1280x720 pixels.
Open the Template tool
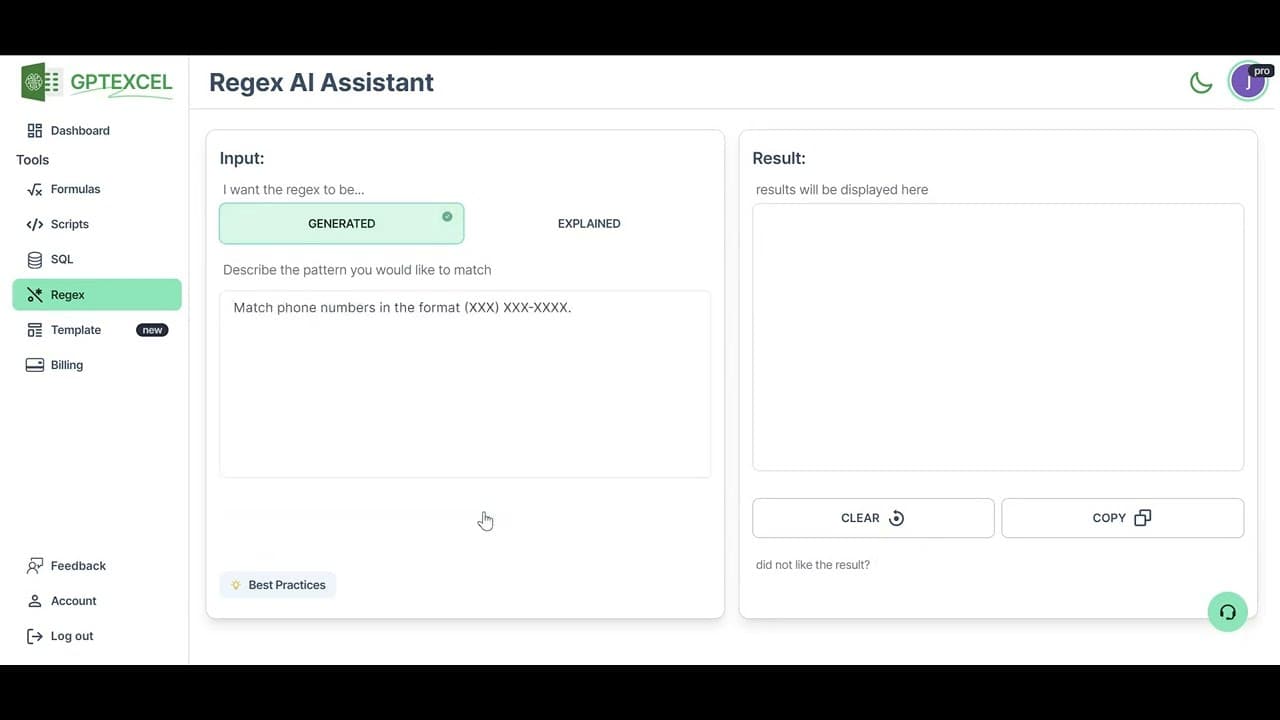click(75, 329)
